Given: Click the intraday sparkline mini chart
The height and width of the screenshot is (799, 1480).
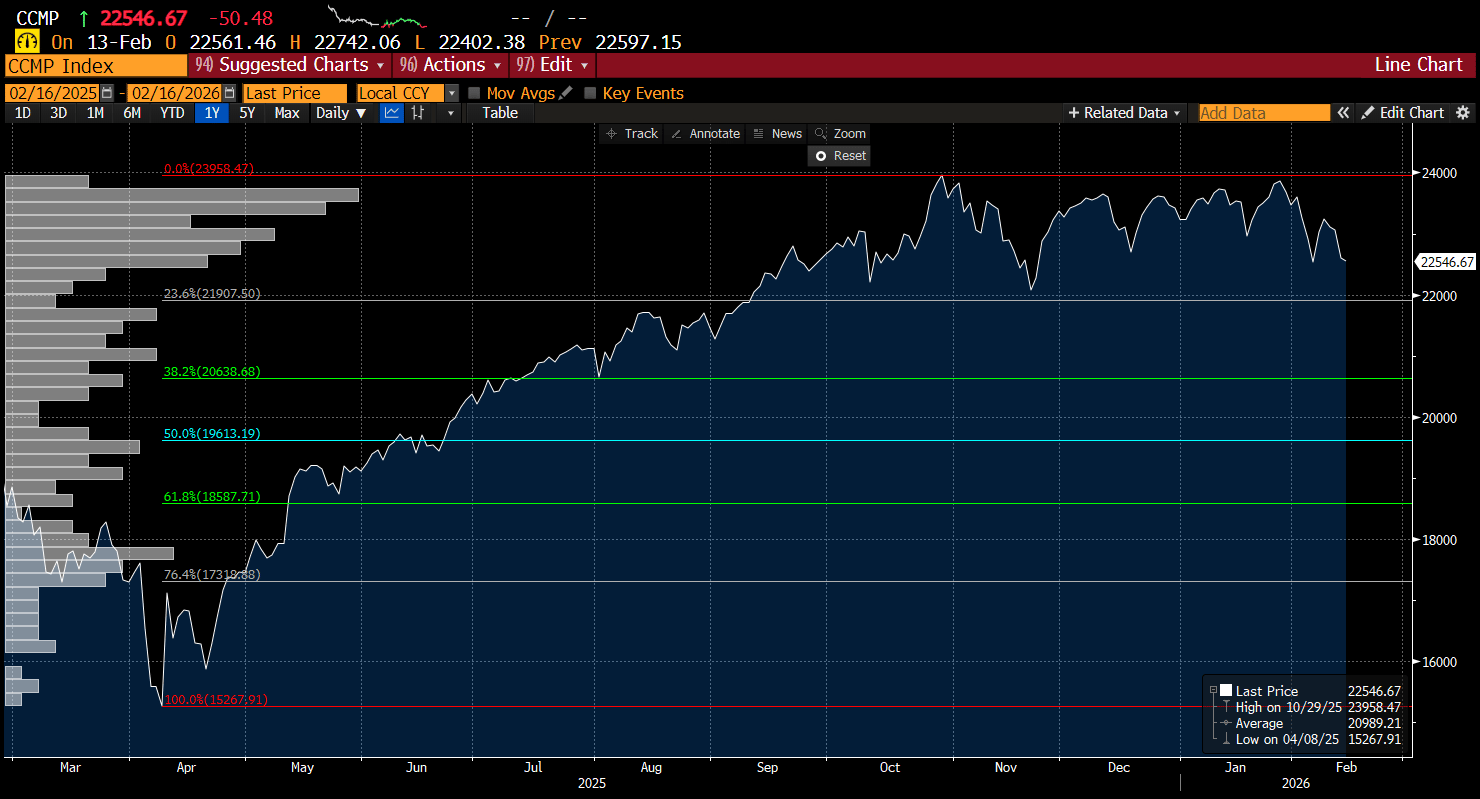Looking at the screenshot, I should point(379,17).
